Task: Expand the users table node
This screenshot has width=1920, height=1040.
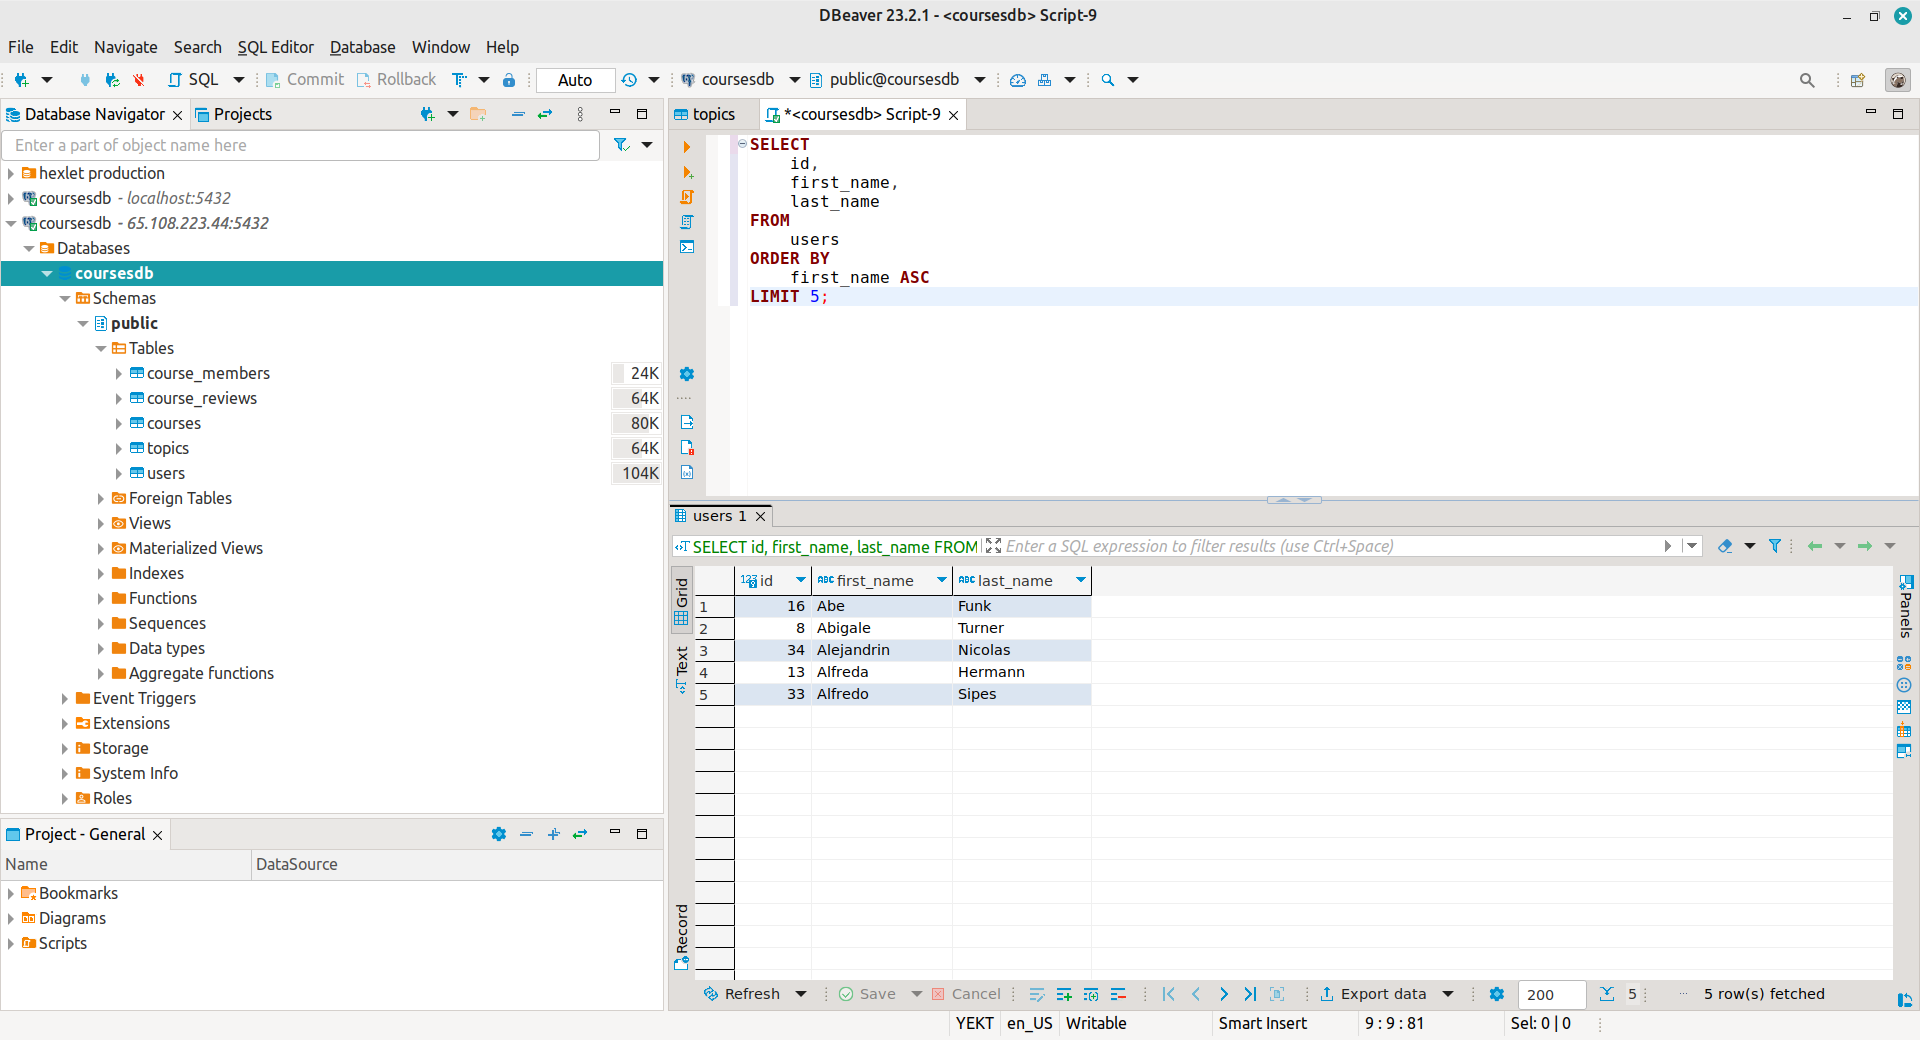Action: 119,474
